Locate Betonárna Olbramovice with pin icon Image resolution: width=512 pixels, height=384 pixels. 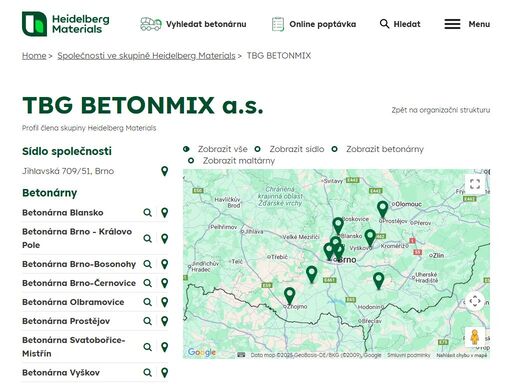[164, 302]
